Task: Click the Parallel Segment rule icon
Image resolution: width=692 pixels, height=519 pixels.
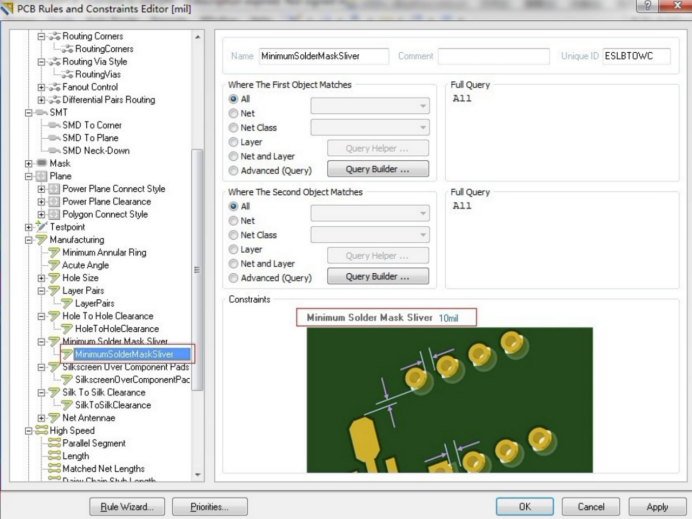Action: point(54,443)
